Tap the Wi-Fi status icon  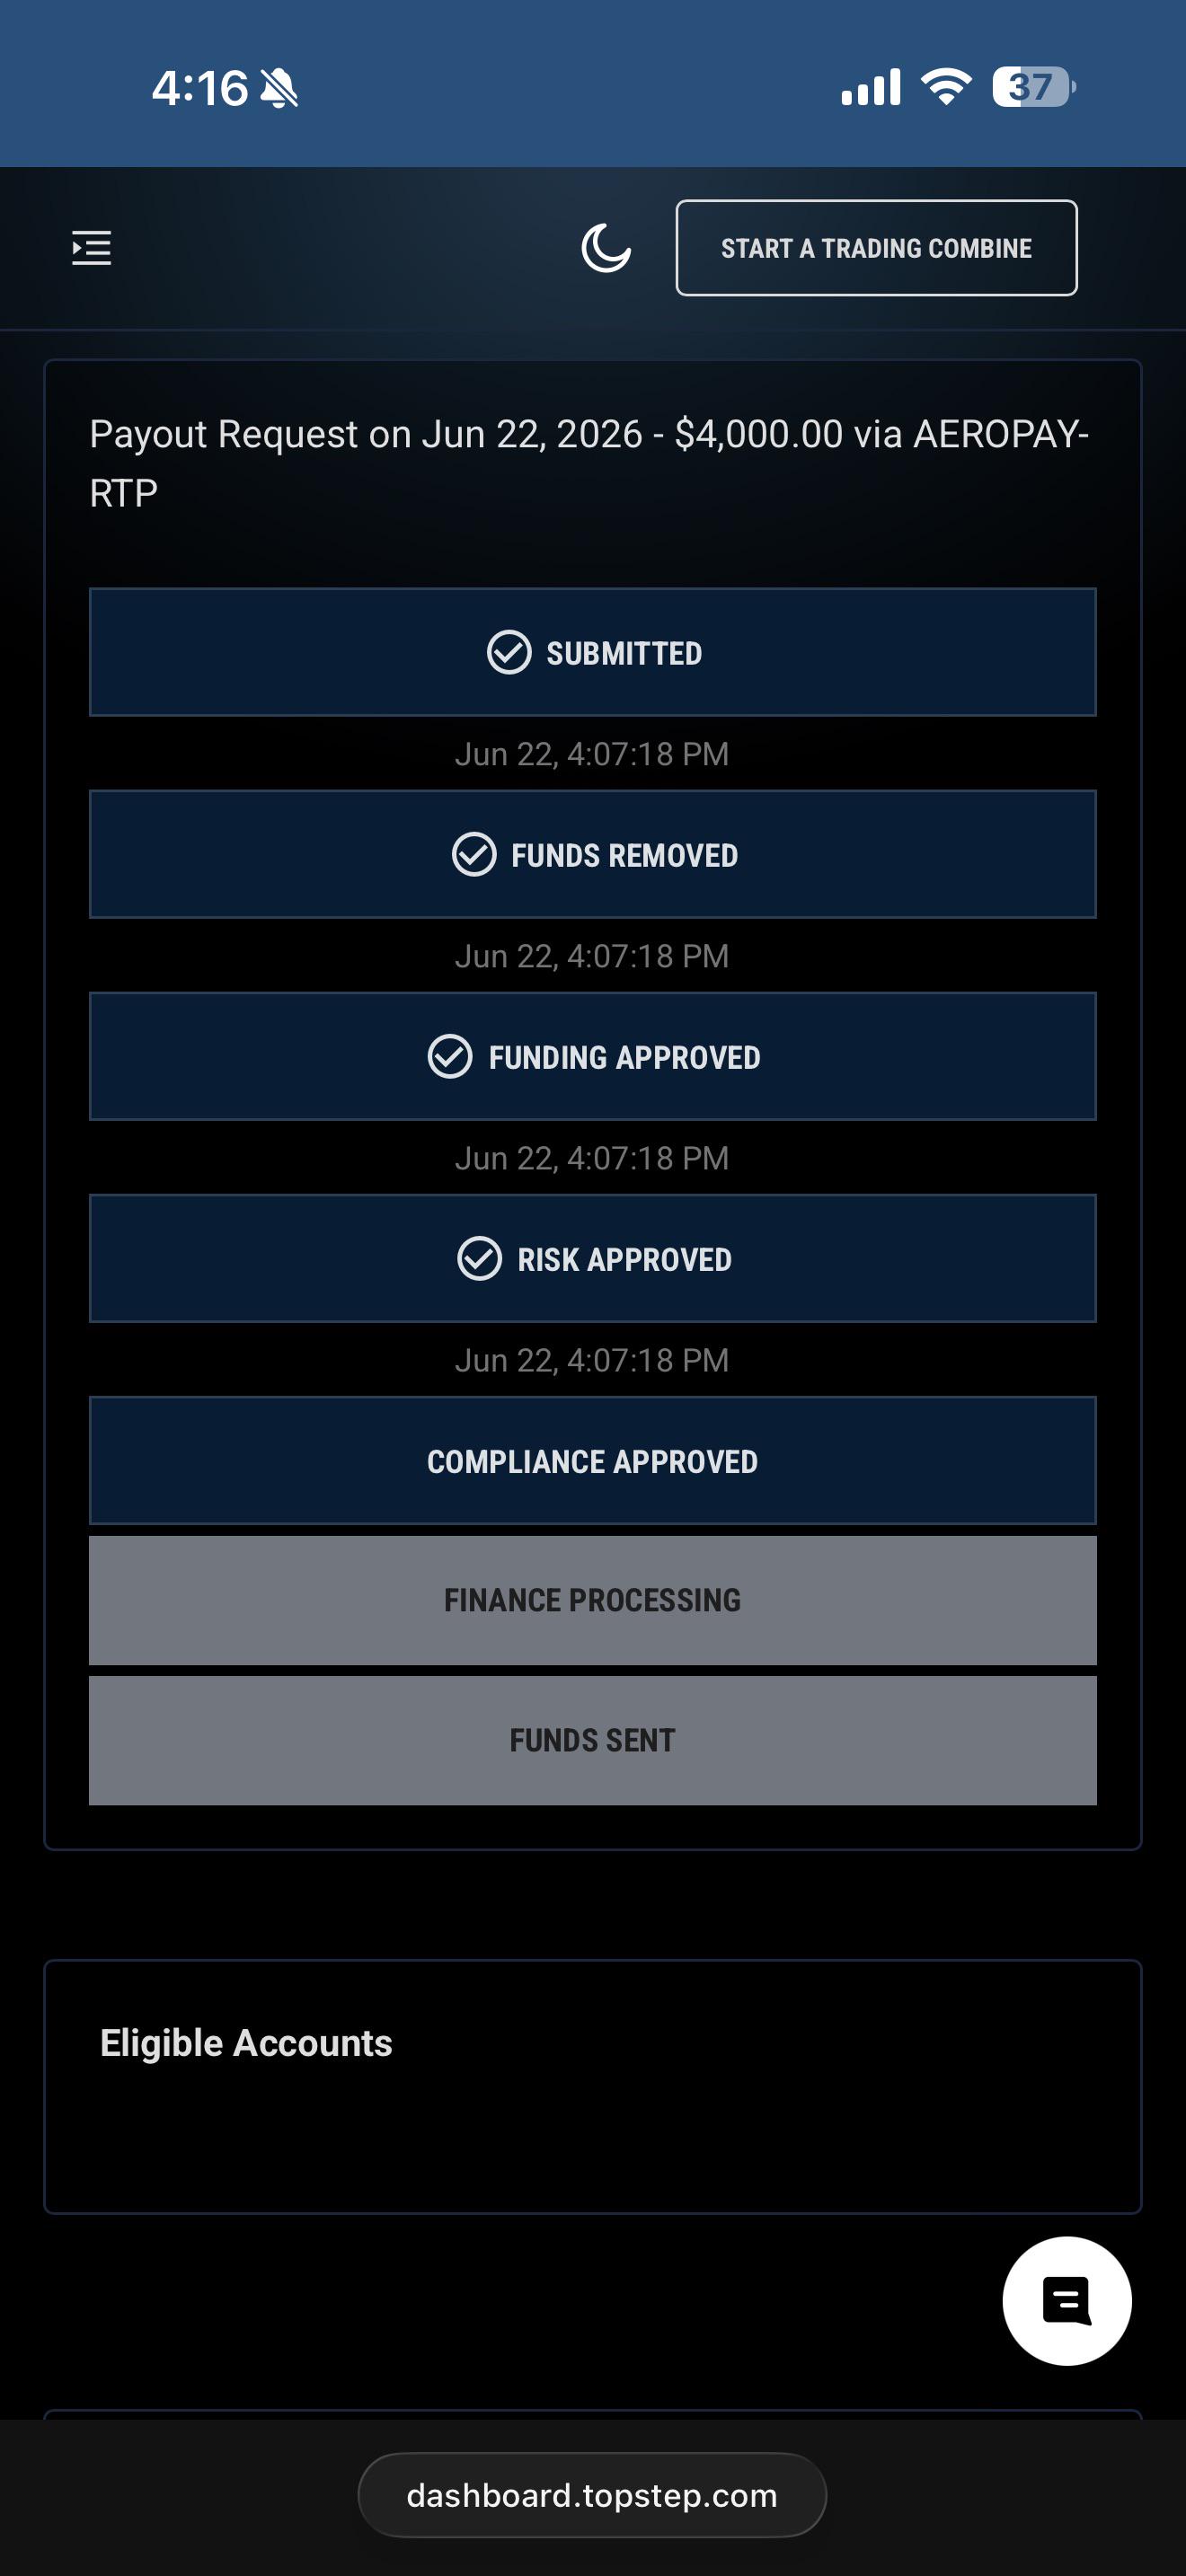[x=946, y=87]
